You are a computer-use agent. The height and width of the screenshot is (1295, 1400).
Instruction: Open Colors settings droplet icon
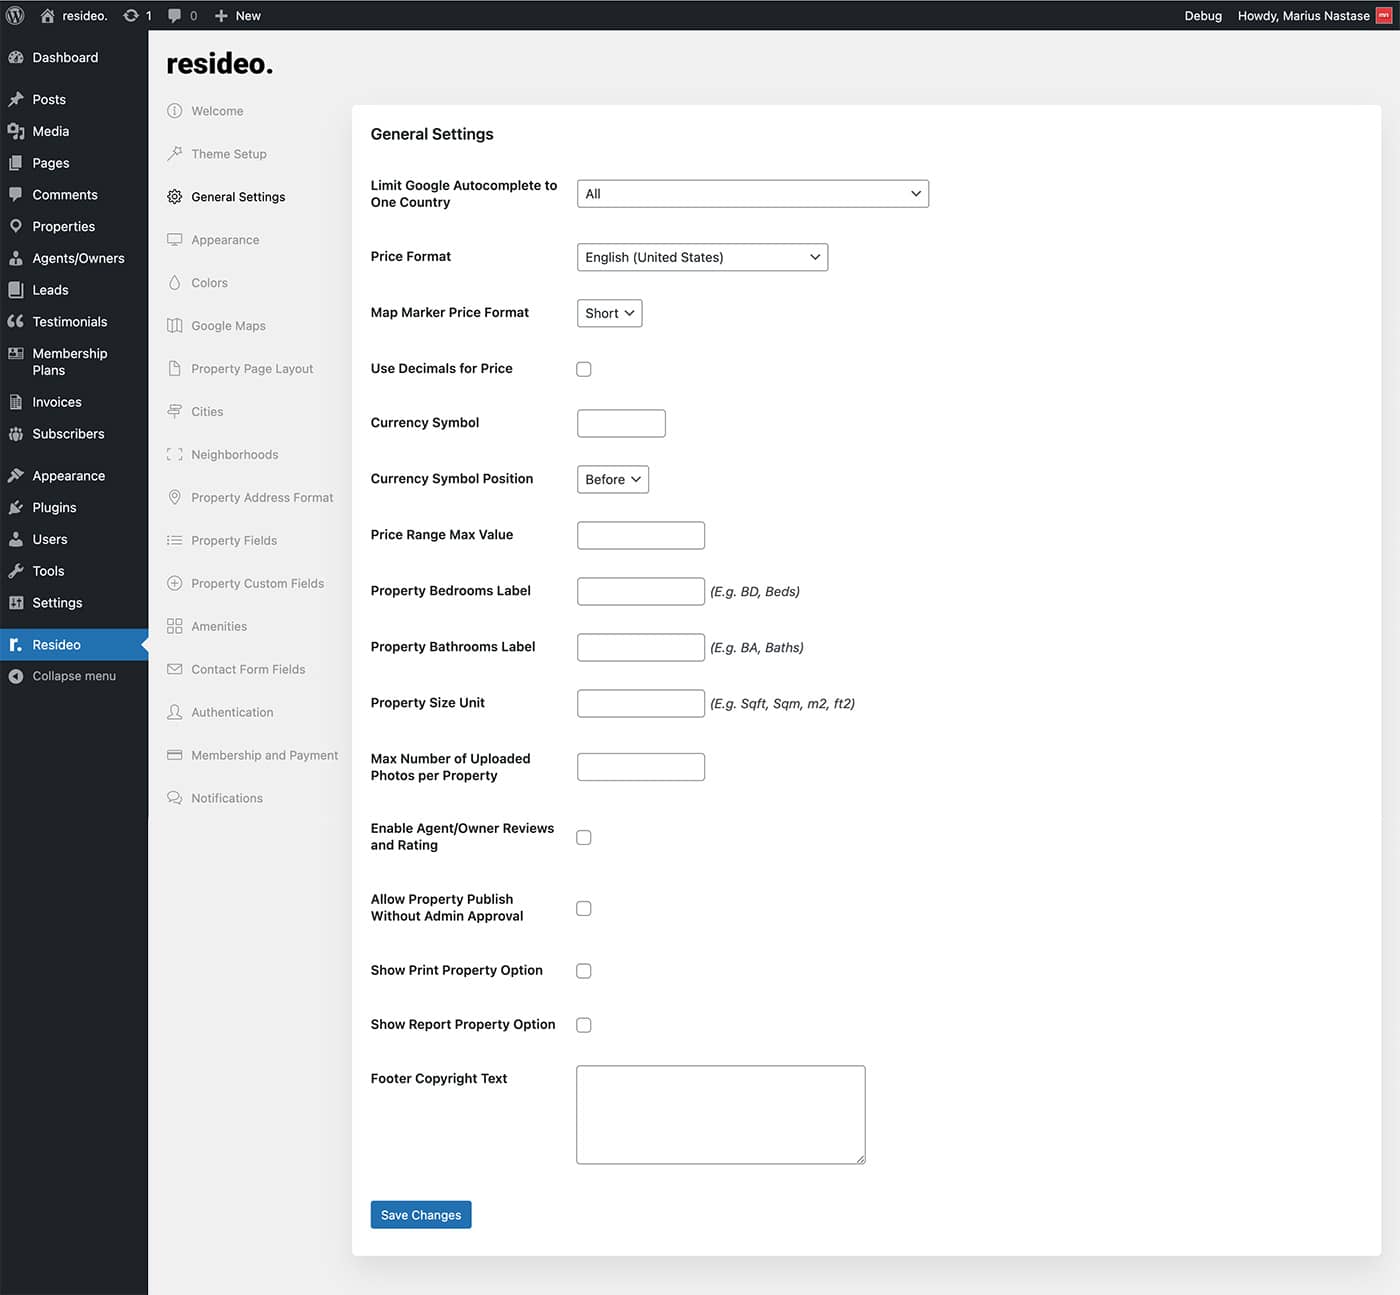pyautogui.click(x=175, y=283)
